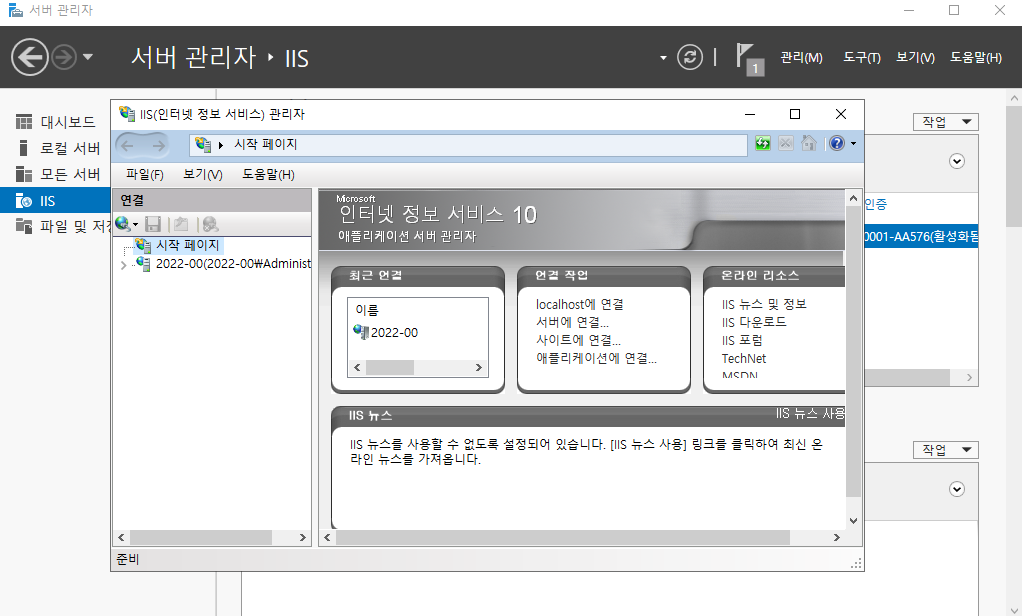
Task: Collapse the lower Server Manager section chevron
Action: 957,489
